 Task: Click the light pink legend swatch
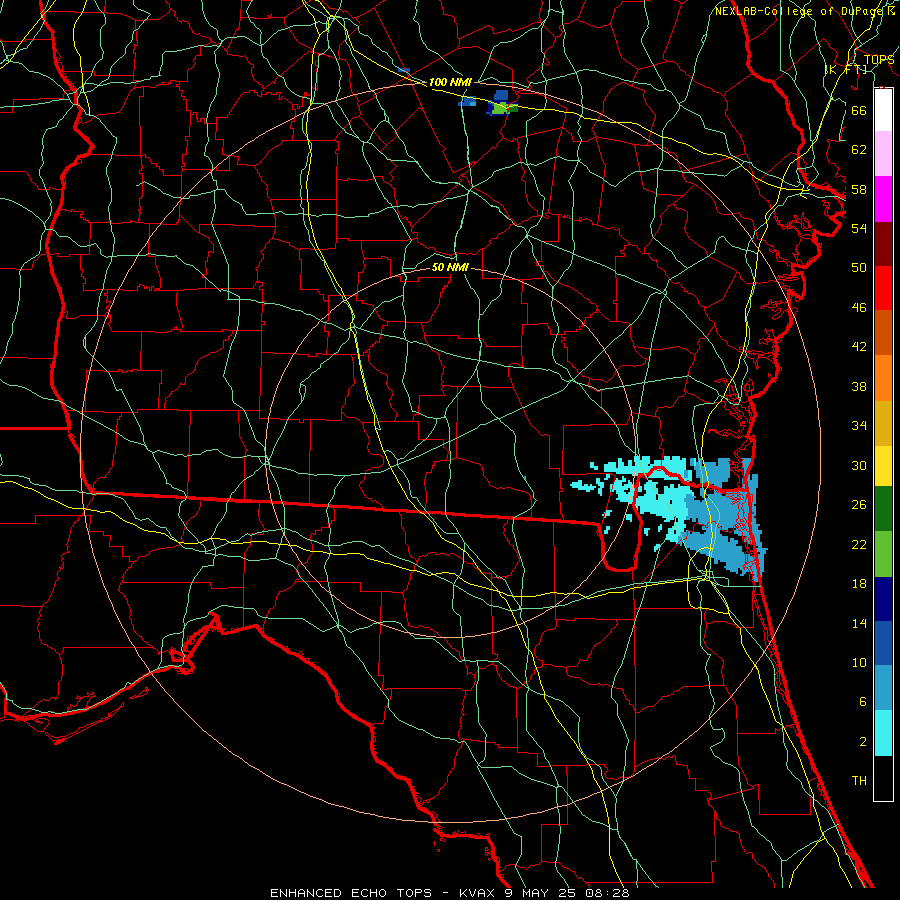coord(883,154)
